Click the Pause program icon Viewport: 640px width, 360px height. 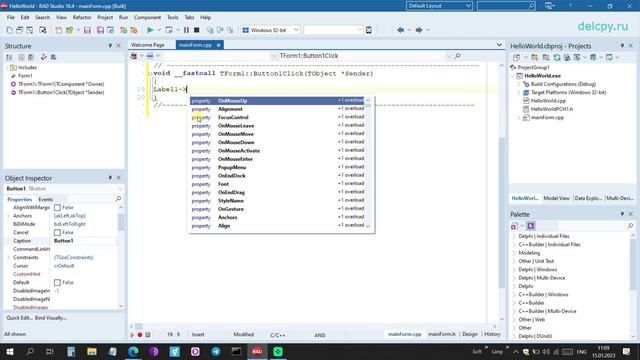[186, 30]
